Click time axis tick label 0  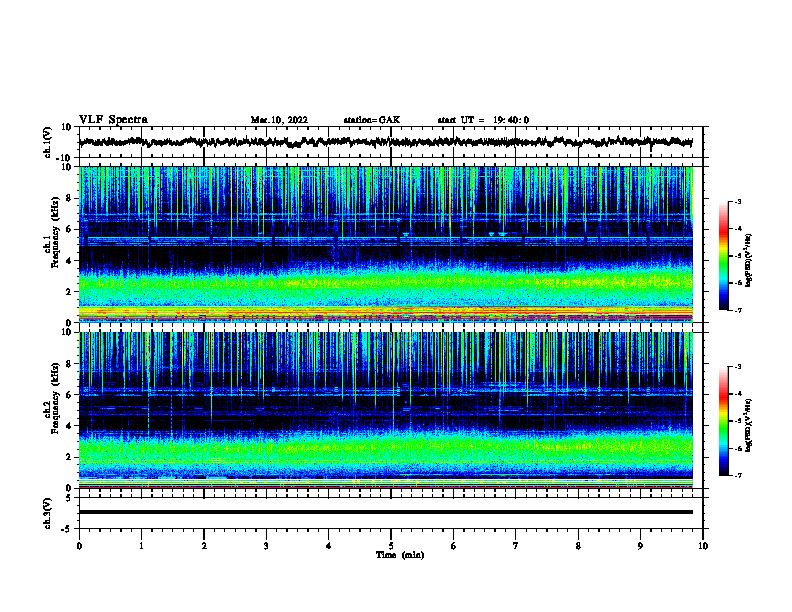pyautogui.click(x=79, y=546)
